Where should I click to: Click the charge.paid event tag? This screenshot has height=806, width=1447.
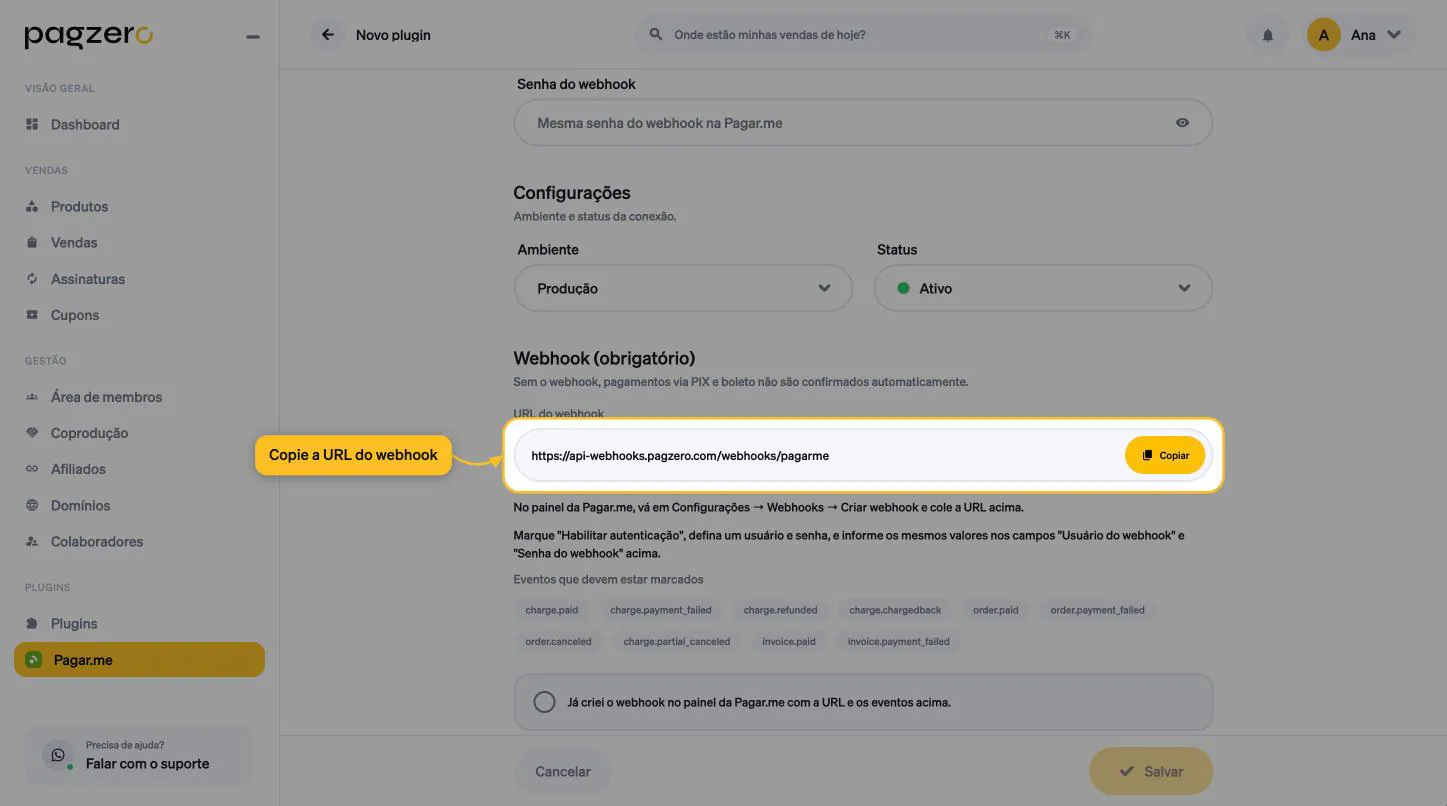pyautogui.click(x=552, y=610)
